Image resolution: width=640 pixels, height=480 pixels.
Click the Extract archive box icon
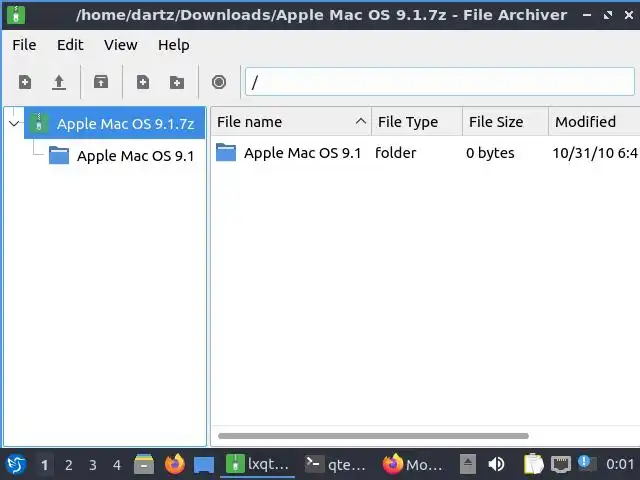click(x=101, y=82)
